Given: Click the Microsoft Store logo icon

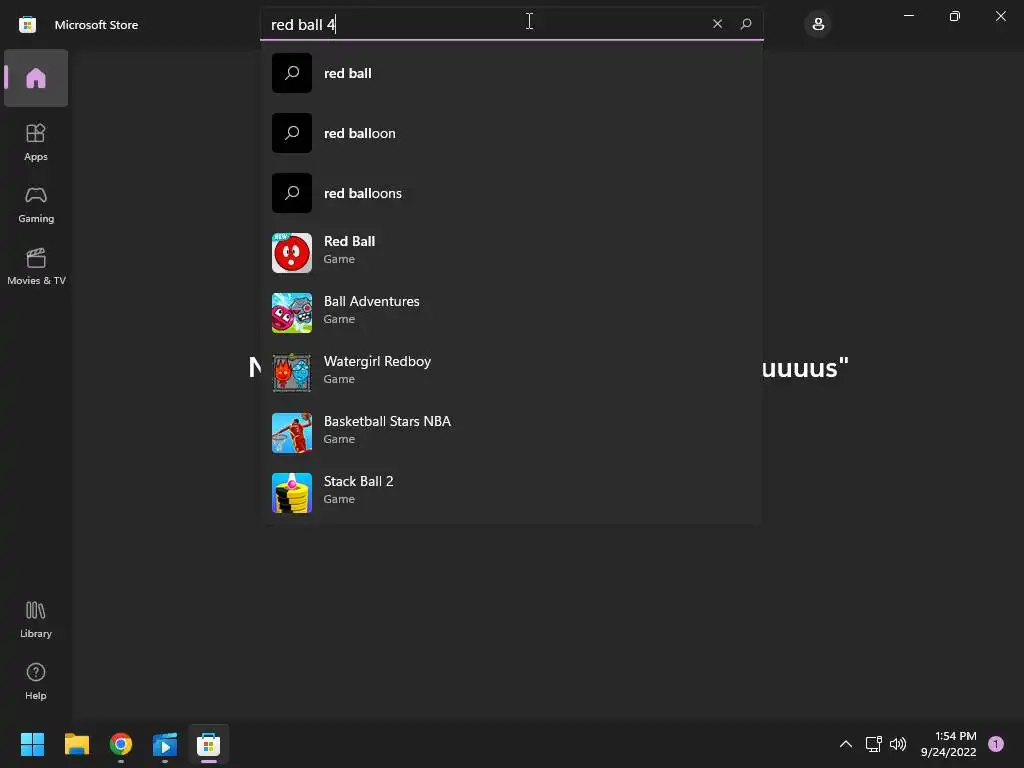Looking at the screenshot, I should (27, 25).
